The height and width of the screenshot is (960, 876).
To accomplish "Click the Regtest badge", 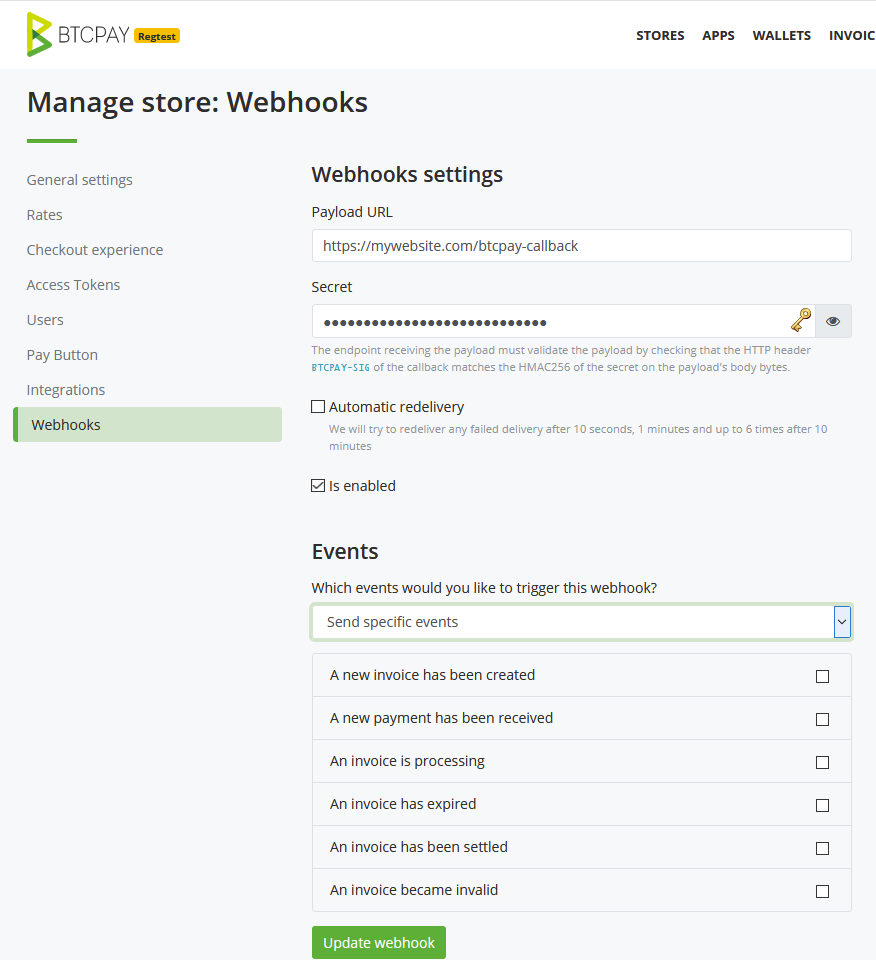I will (157, 37).
